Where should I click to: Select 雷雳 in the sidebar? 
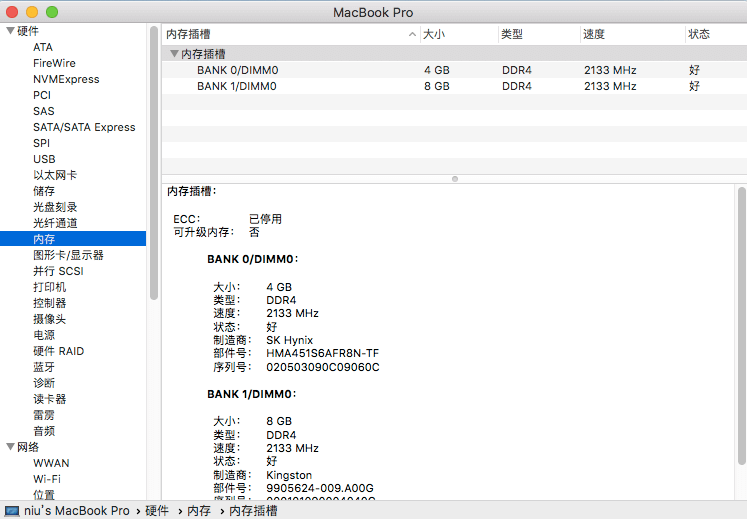tap(44, 415)
